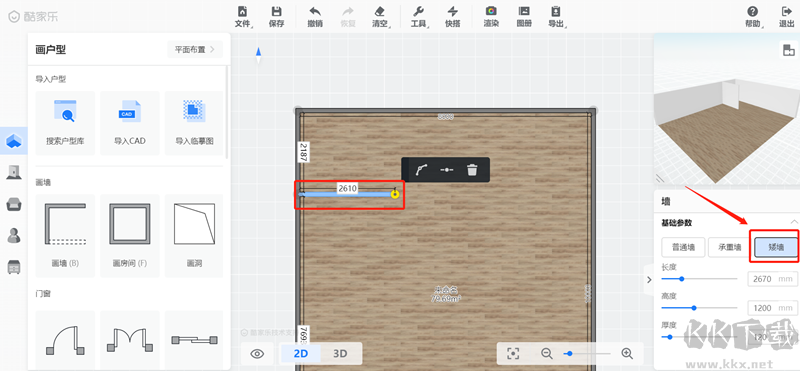Open the 平面布置 menu
Viewport: 800px width, 371px height.
[195, 50]
